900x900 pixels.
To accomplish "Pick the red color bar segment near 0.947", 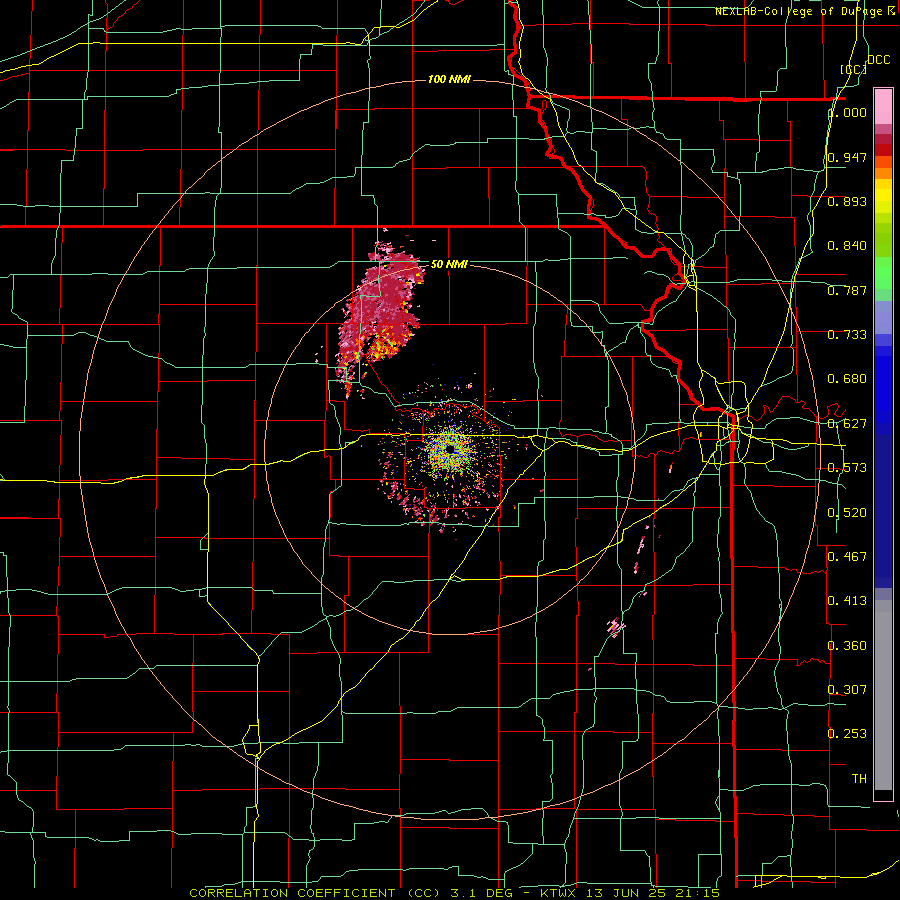I will [883, 150].
